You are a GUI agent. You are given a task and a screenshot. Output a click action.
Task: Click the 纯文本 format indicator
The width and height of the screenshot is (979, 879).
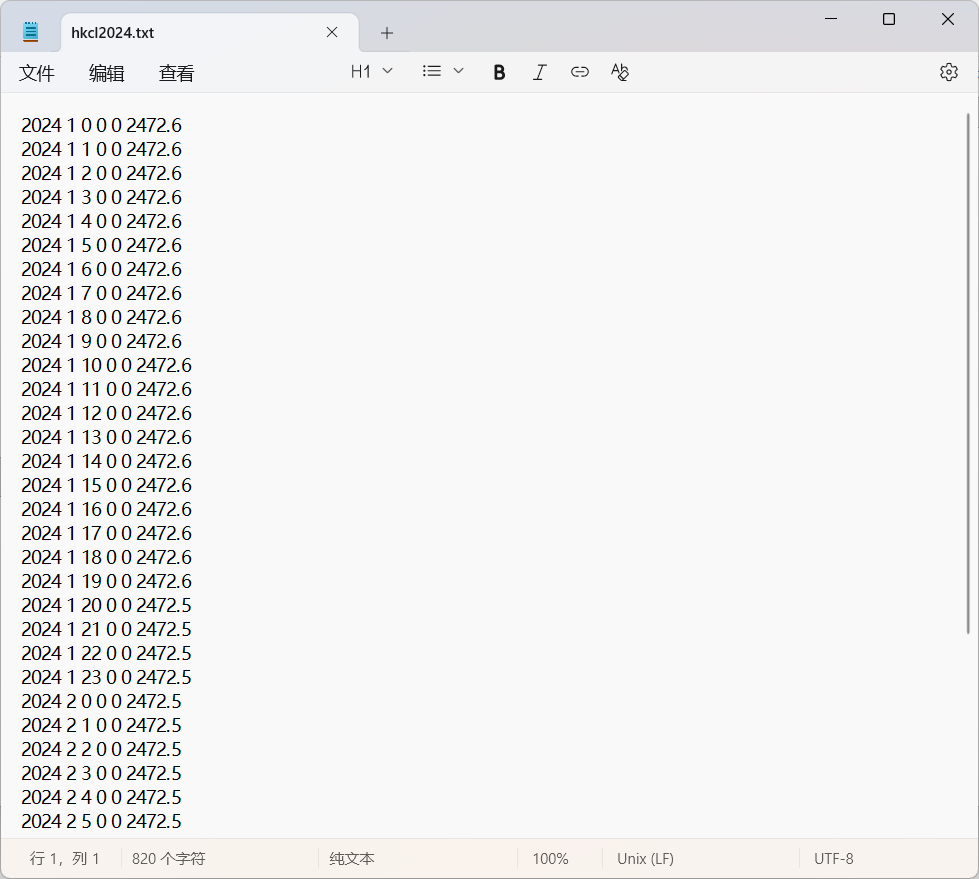[352, 859]
